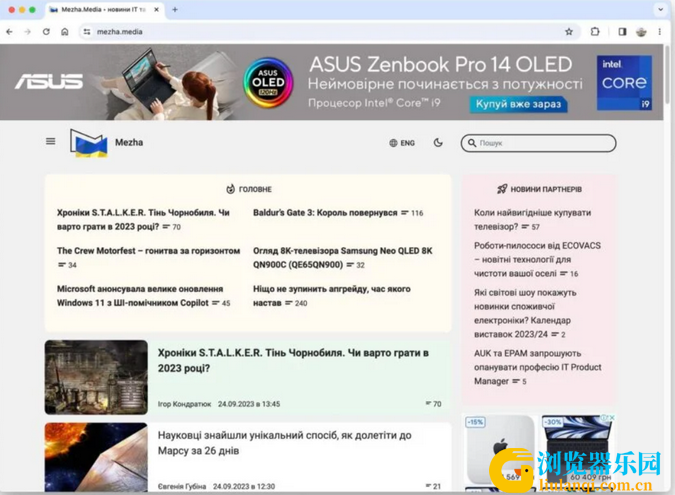Click the Mezha logo image
This screenshot has width=675, height=495.
[x=88, y=143]
